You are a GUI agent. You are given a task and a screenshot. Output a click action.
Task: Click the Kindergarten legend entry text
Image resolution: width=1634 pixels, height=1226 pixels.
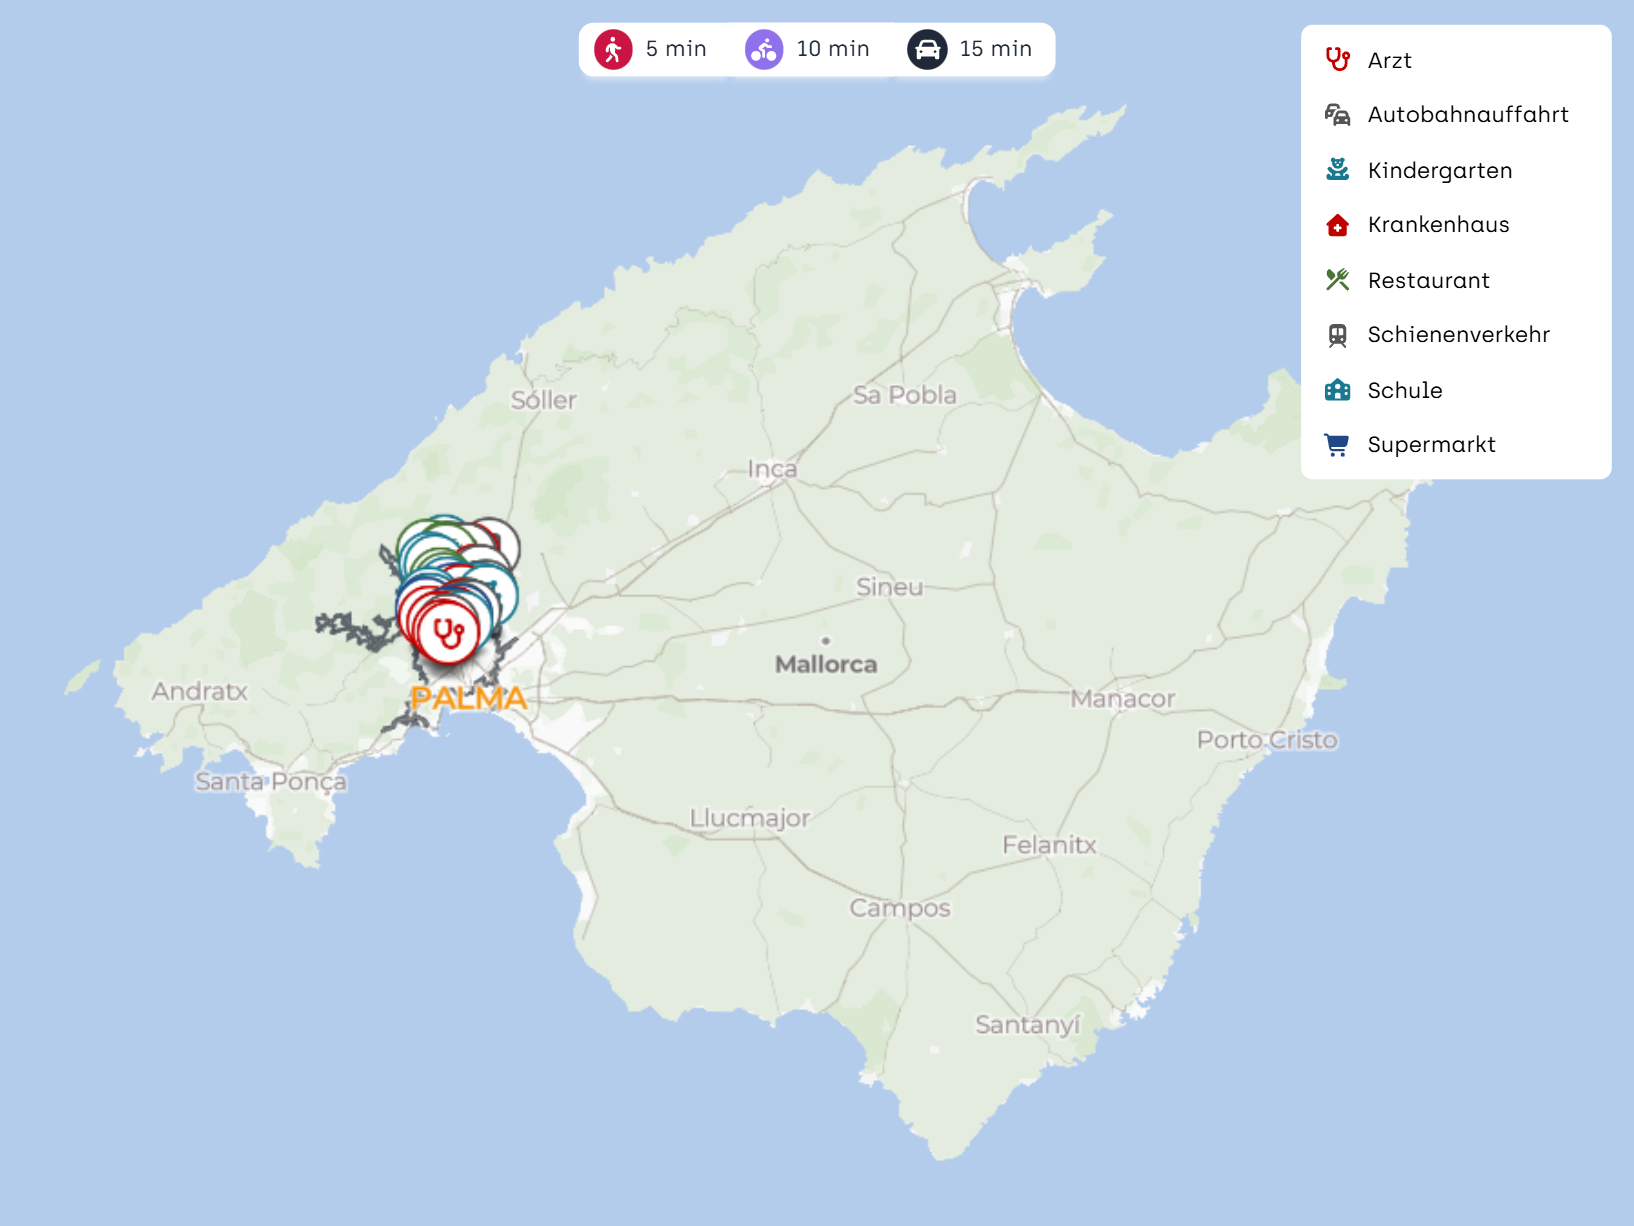pos(1439,170)
